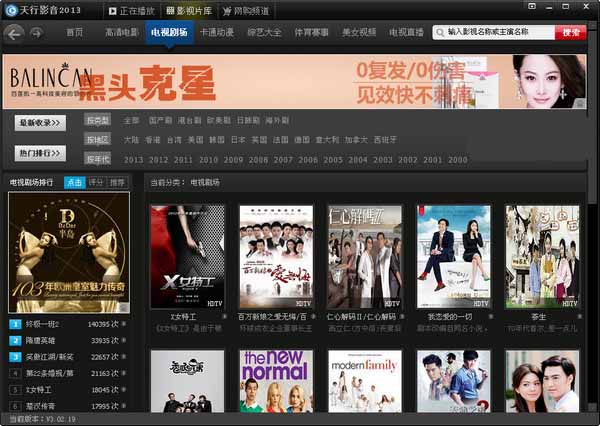The width and height of the screenshot is (600, 426).
Task: Click rank 1 badge for 终极一班2
Action: [x=15, y=324]
